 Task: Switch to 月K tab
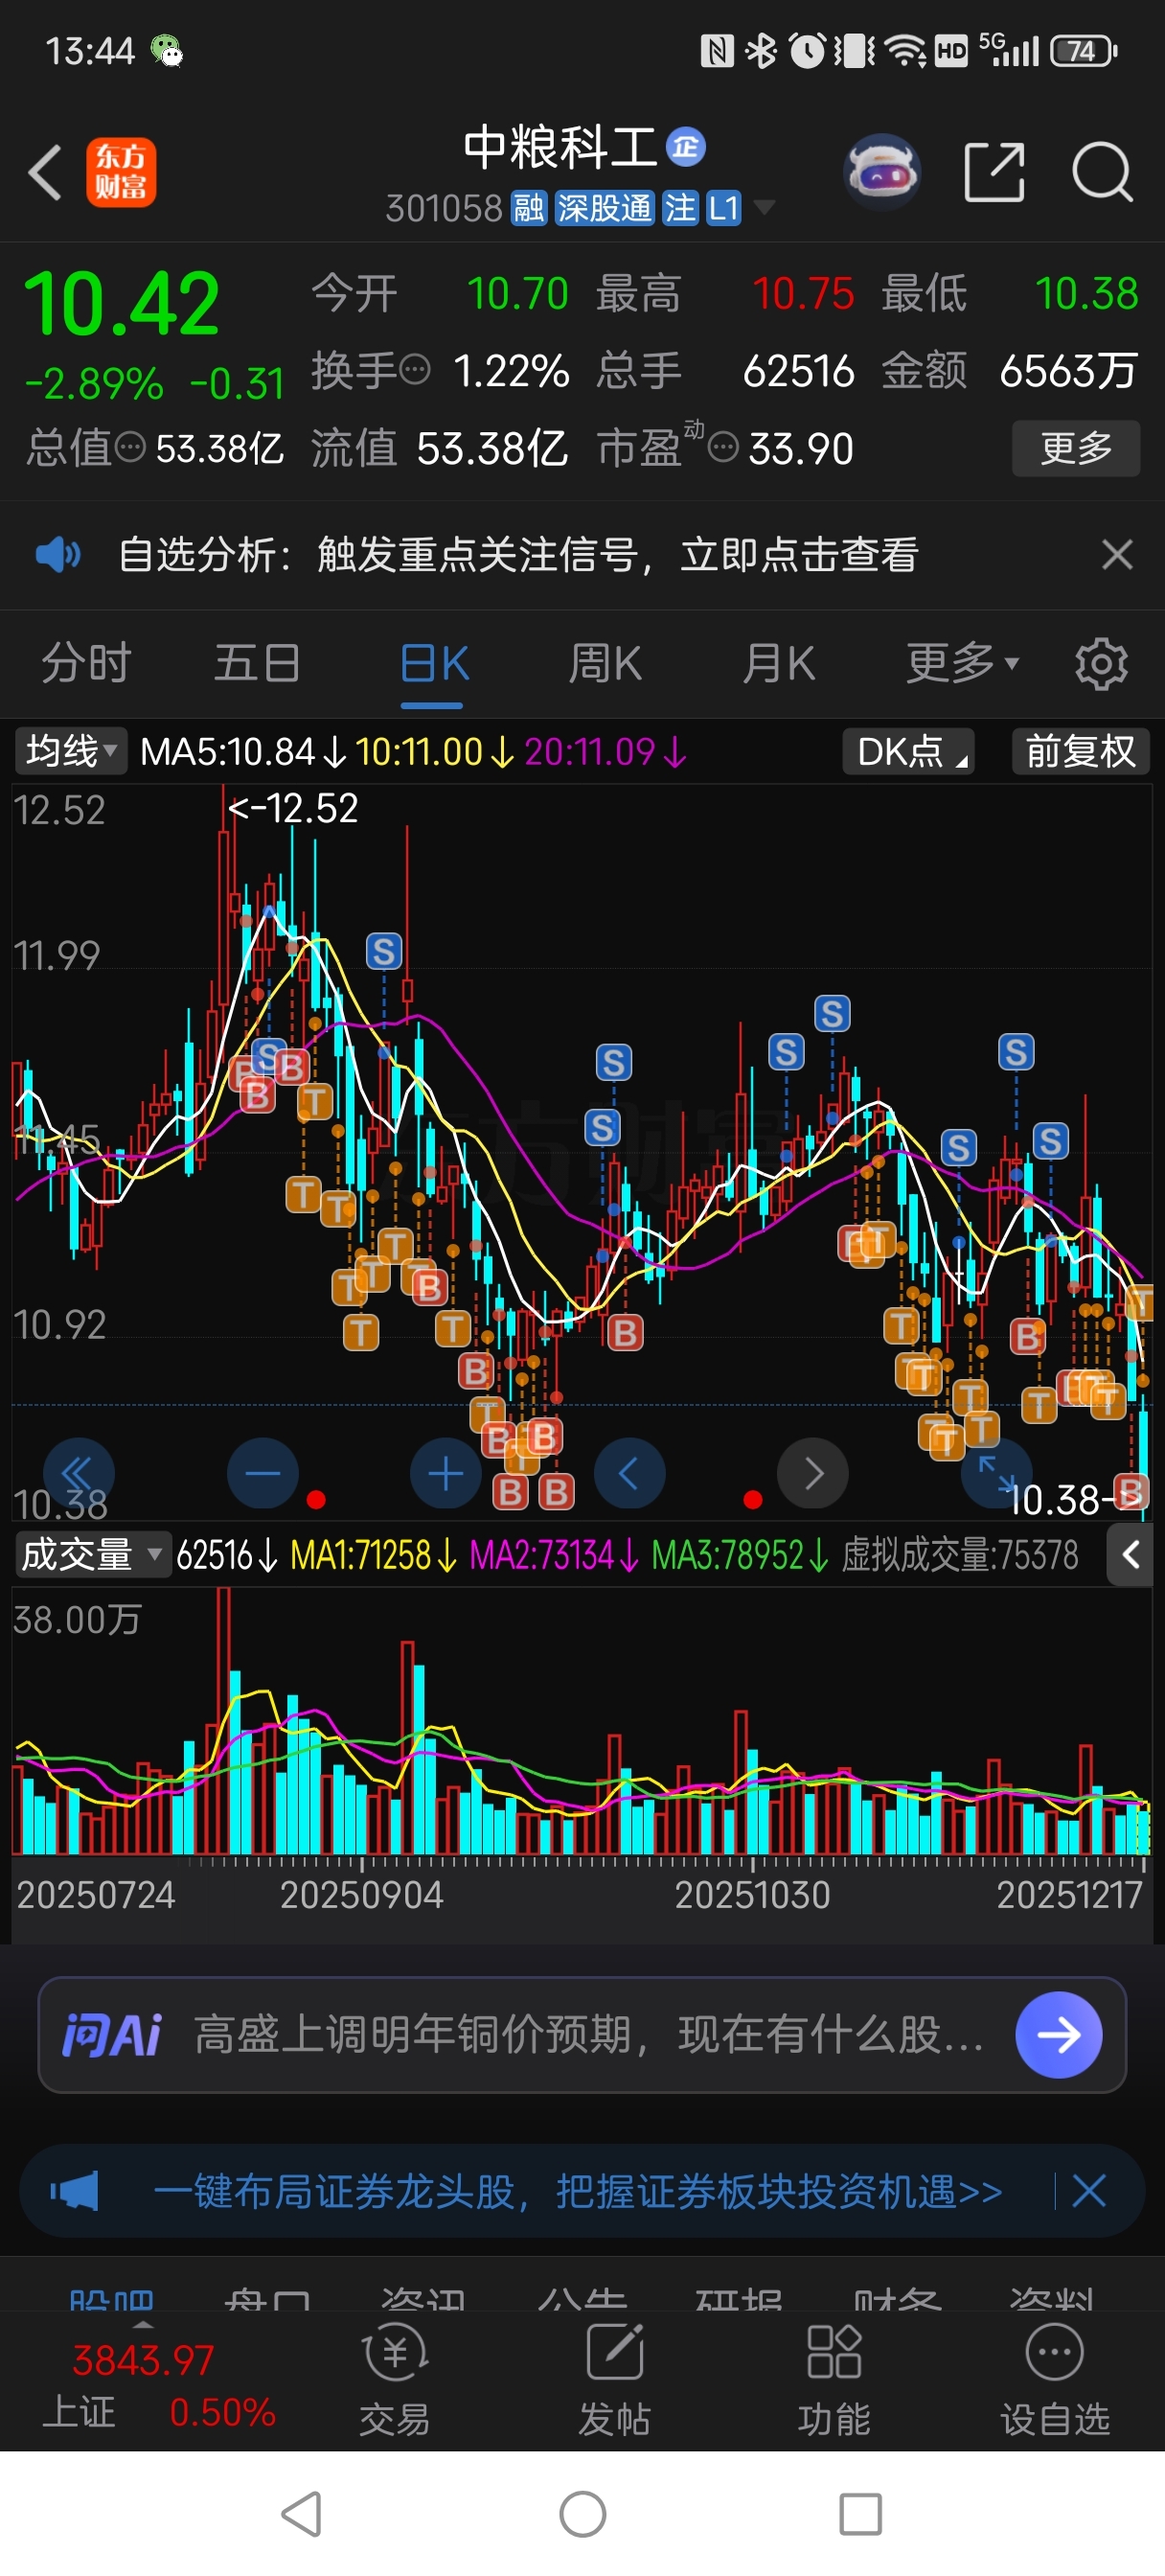[x=778, y=663]
